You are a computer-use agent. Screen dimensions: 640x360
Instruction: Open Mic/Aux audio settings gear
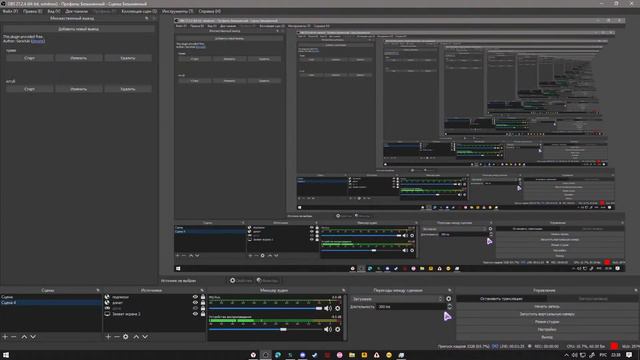coord(338,309)
